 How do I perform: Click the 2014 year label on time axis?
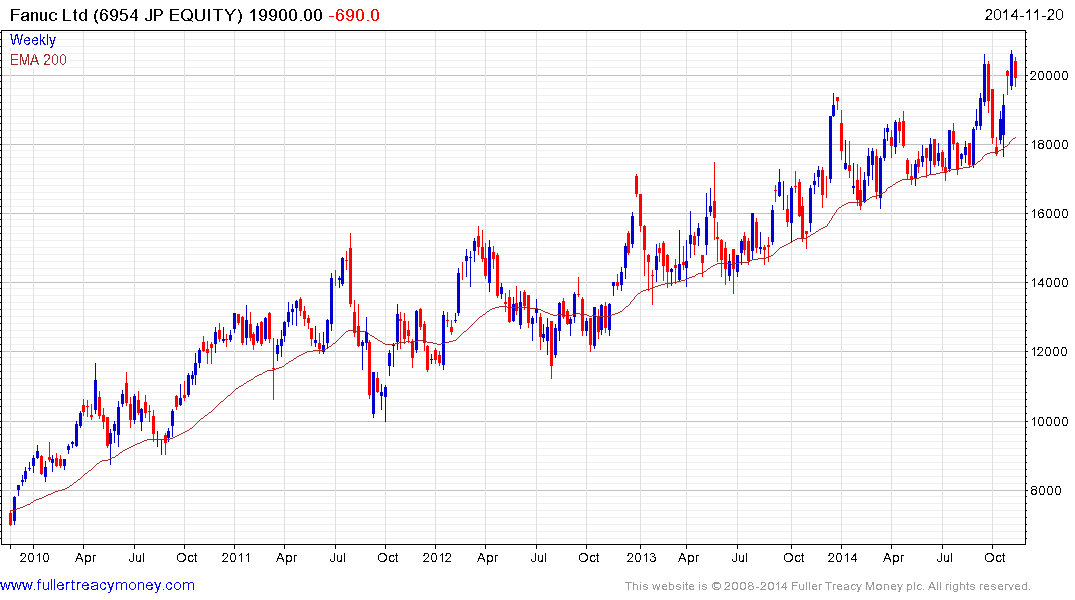(x=842, y=557)
